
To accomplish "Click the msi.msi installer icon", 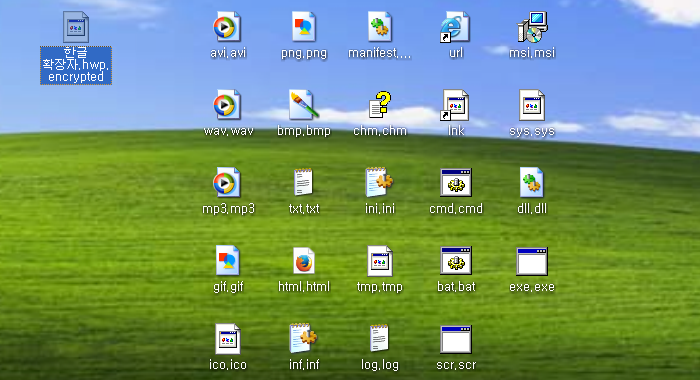I will [x=532, y=27].
